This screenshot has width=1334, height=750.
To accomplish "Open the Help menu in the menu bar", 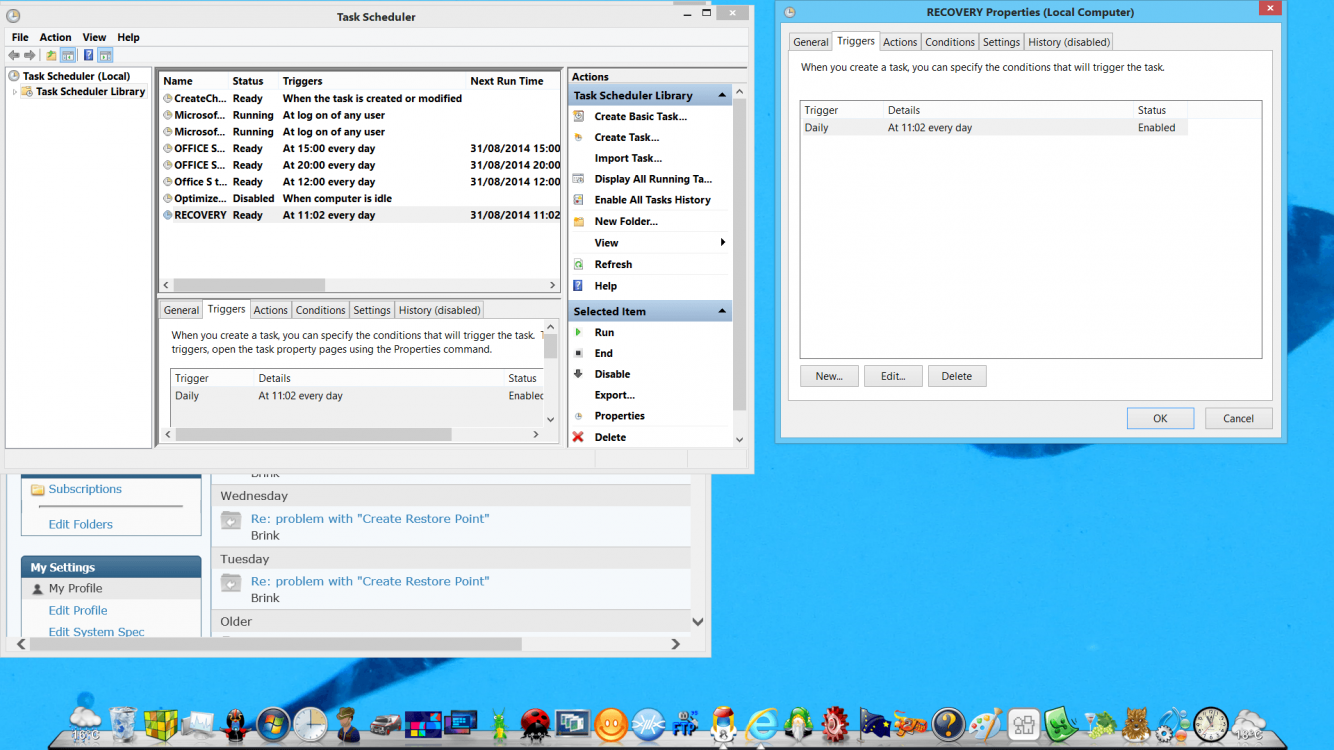I will click(x=128, y=37).
